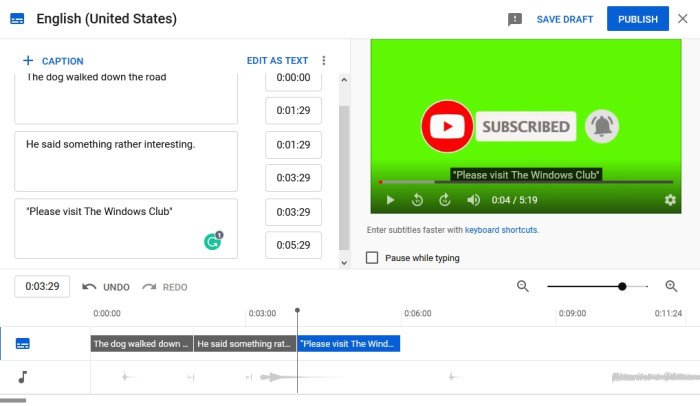
Task: Click the zoom in timeline magnifier
Action: pos(671,286)
